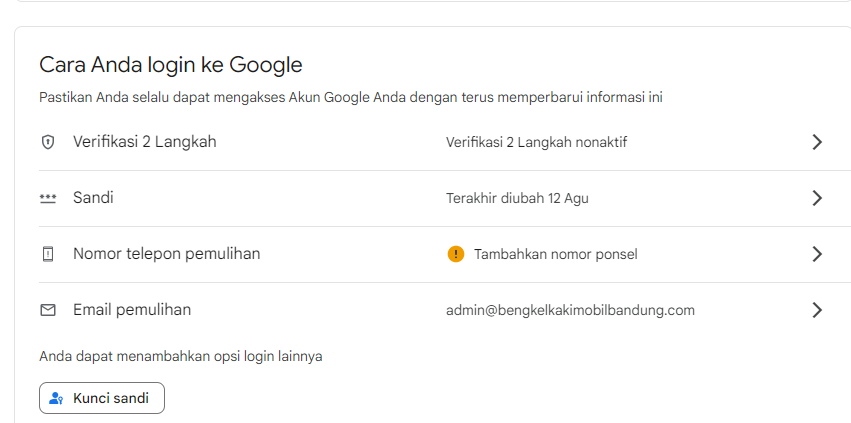Click the envelope icon beside Email pemulihan
The image size is (851, 423).
pyautogui.click(x=48, y=310)
